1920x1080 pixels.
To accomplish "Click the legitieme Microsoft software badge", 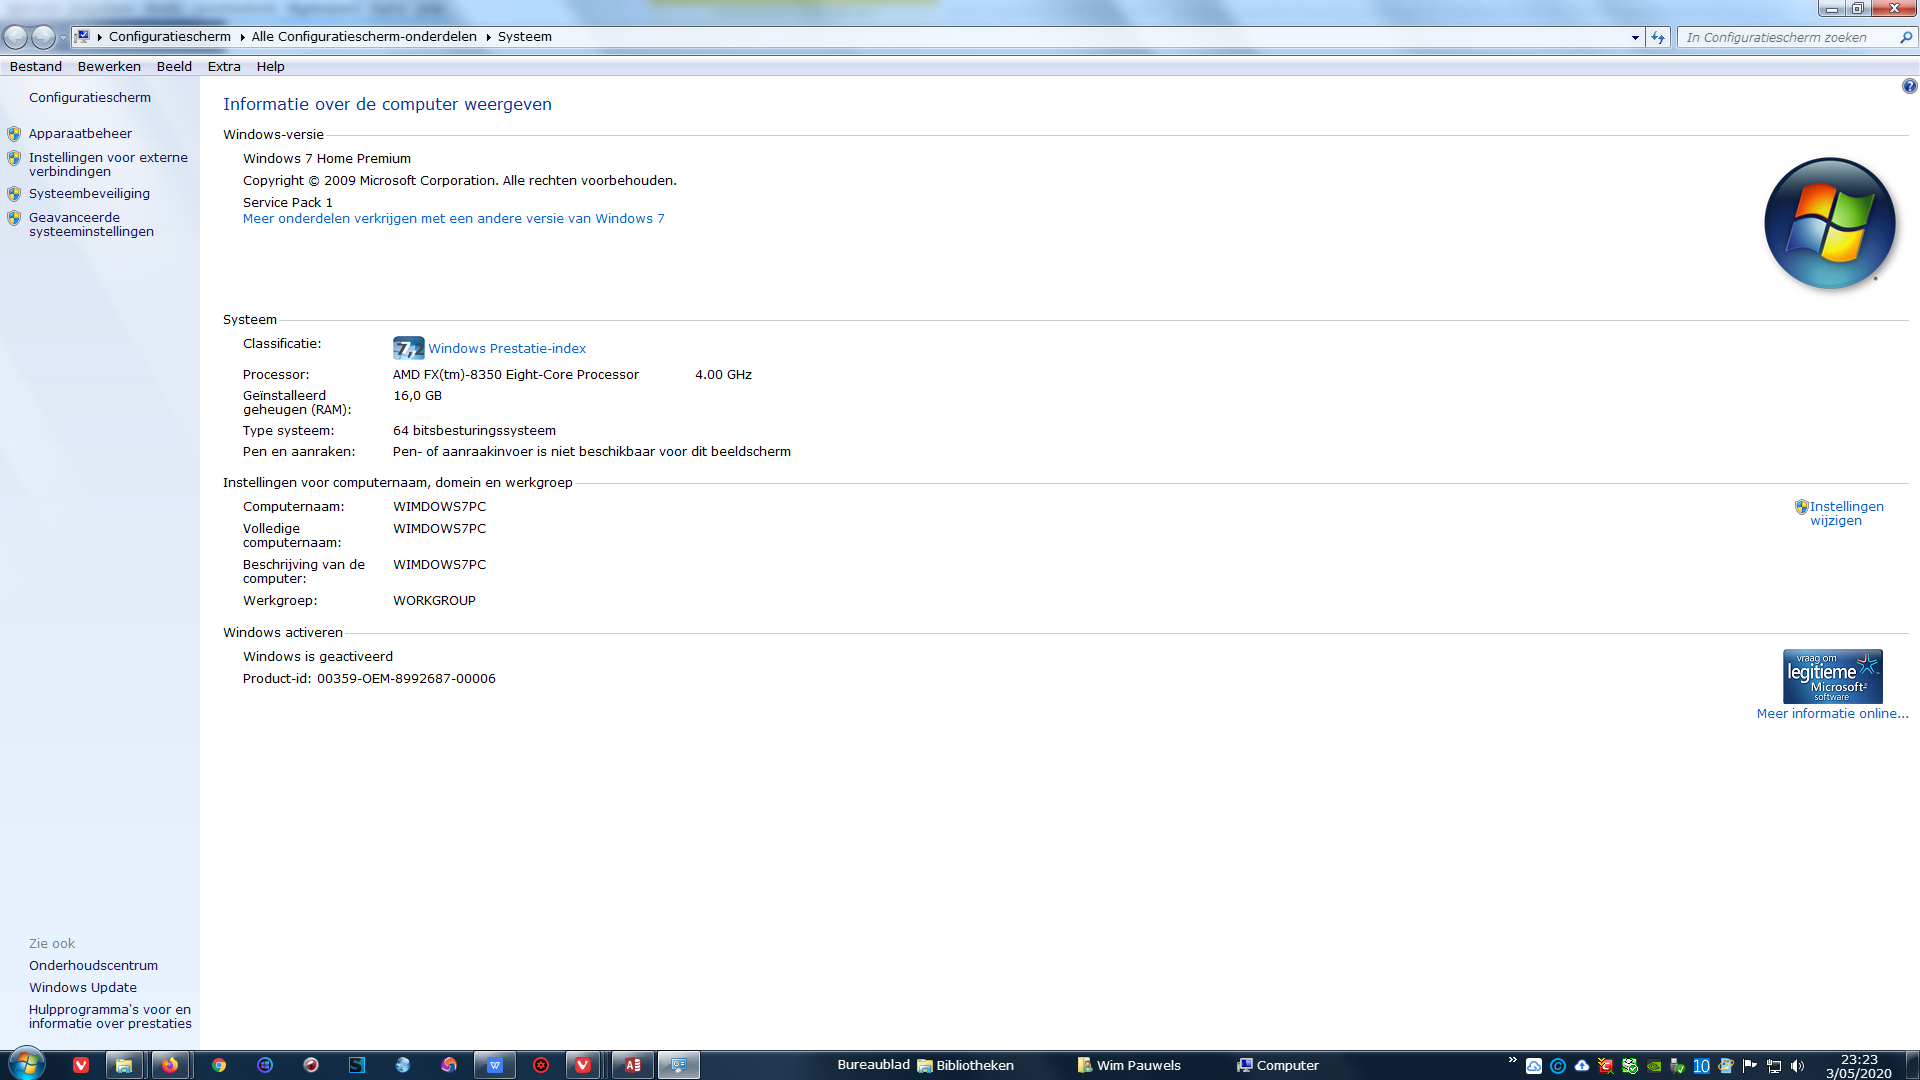I will point(1832,676).
